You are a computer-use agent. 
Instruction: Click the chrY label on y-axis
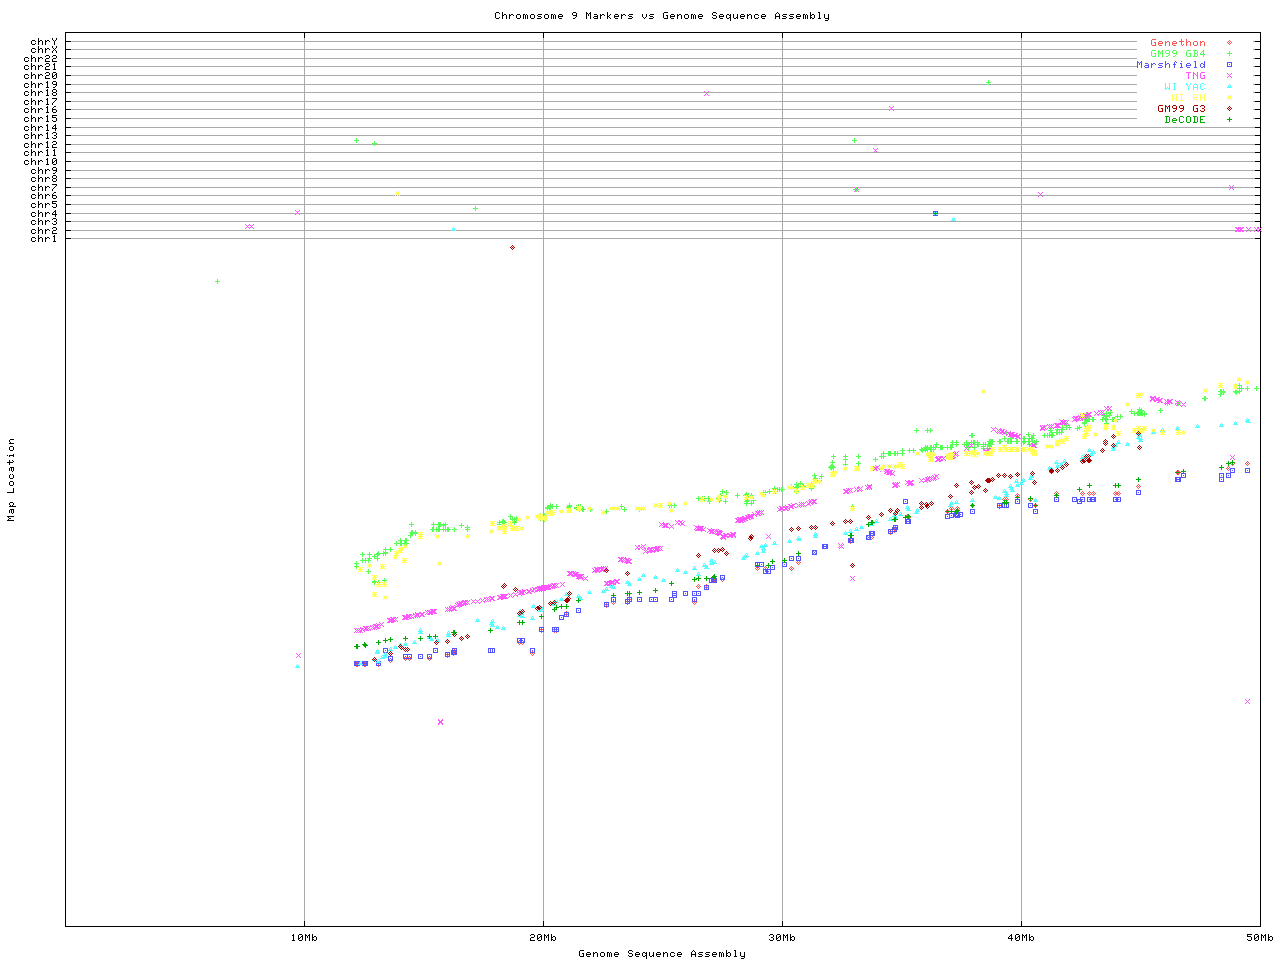(43, 42)
